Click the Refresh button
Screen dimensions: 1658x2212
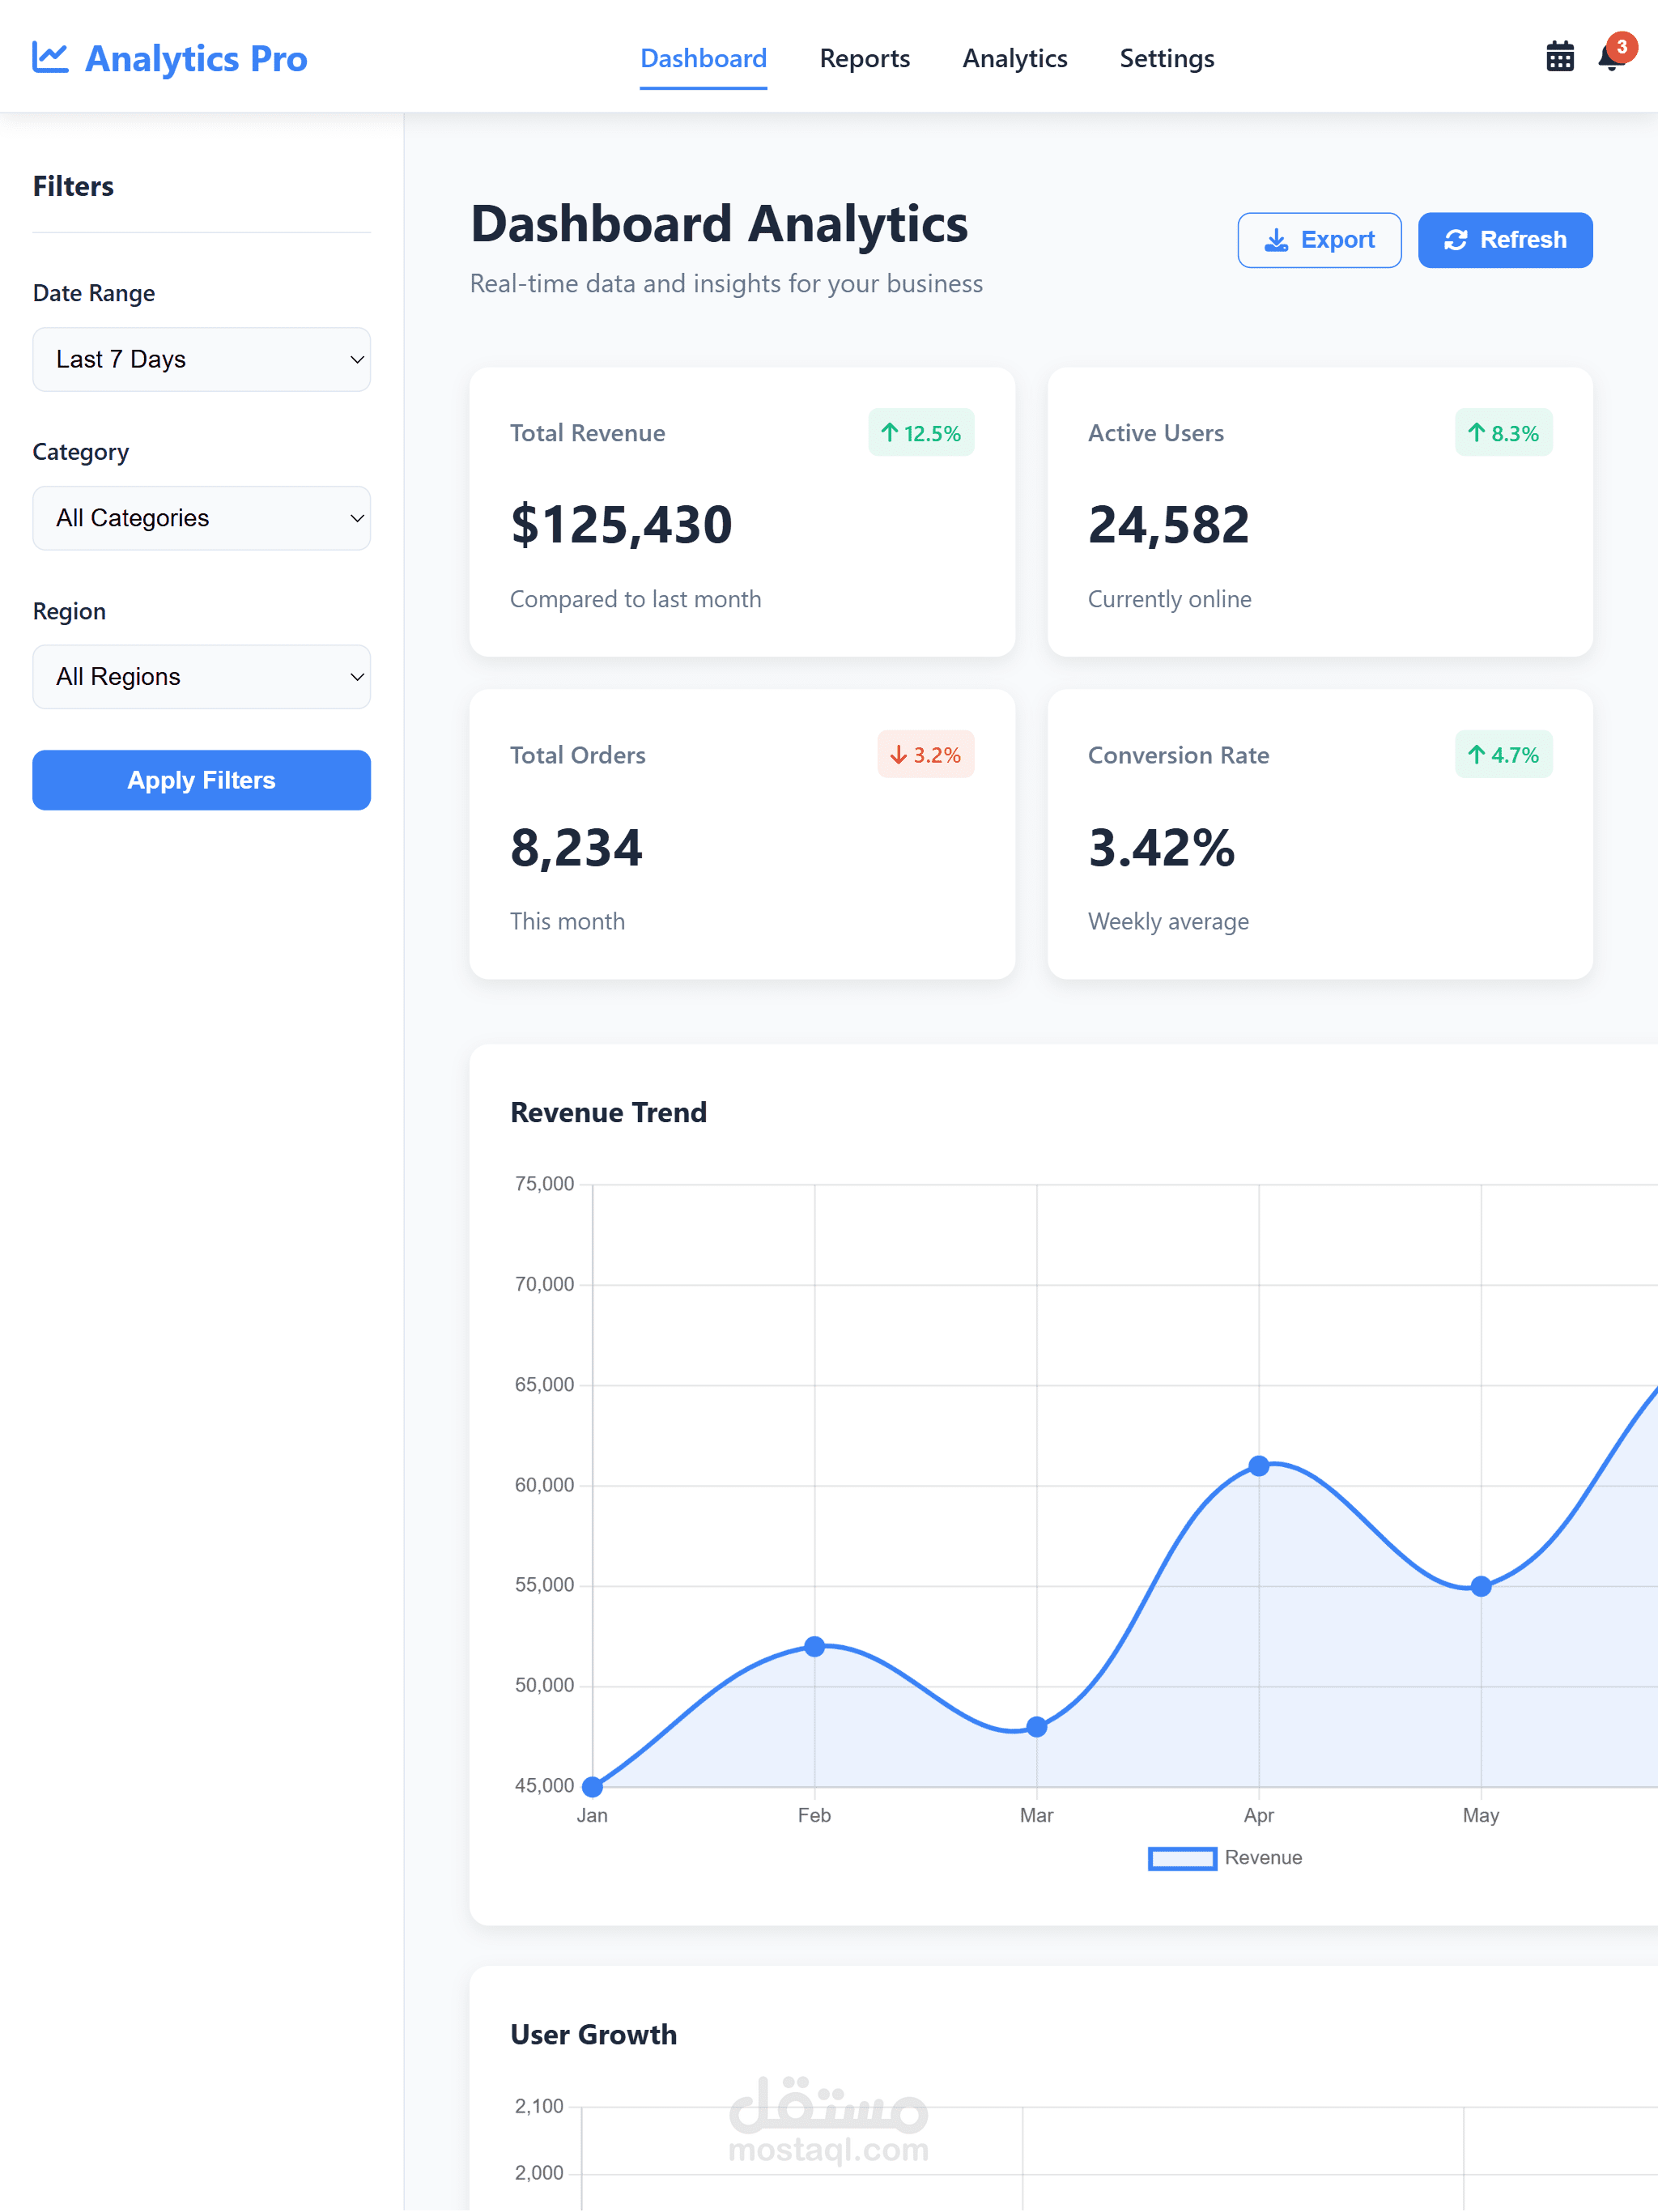click(1504, 240)
